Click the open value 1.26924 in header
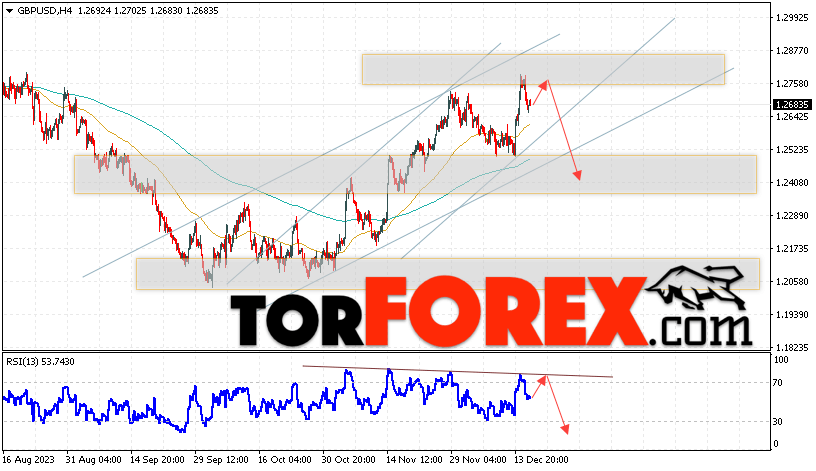The image size is (816, 471). click(x=94, y=10)
